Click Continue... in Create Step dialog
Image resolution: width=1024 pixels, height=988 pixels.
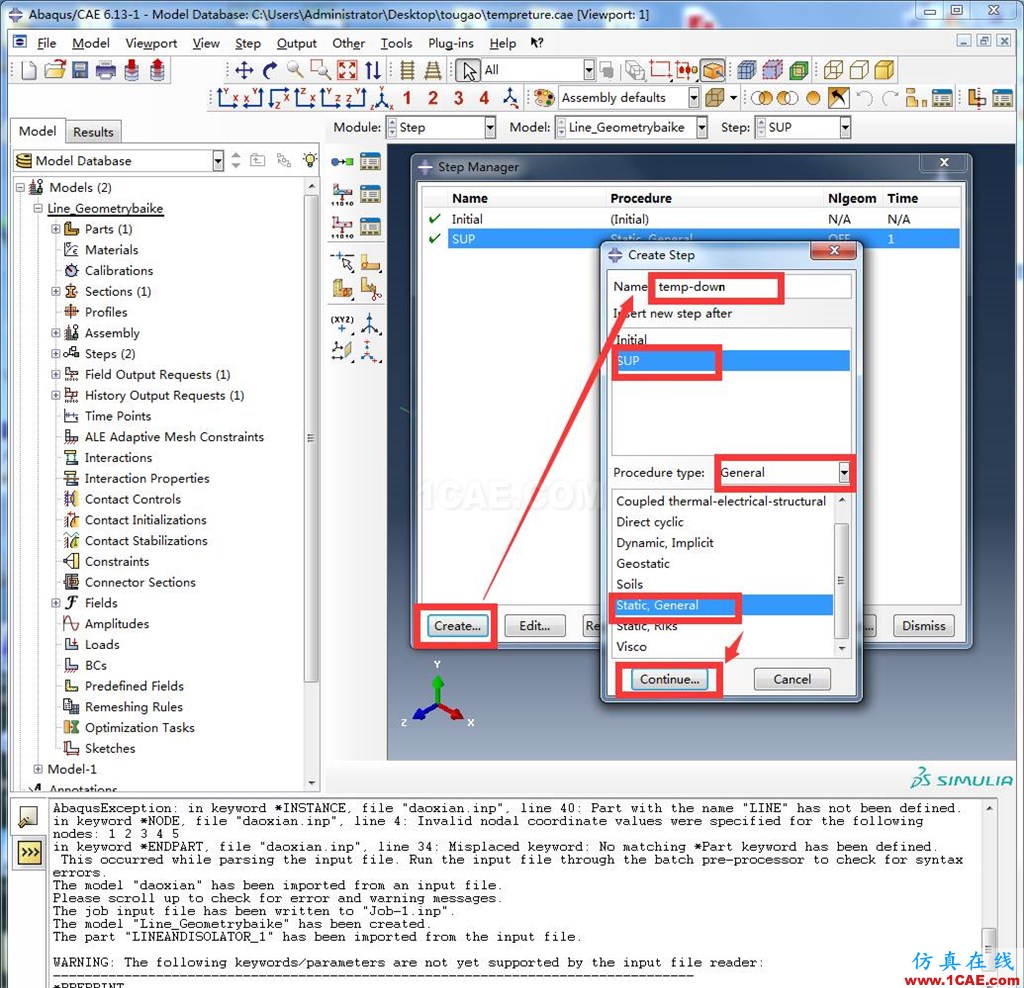pyautogui.click(x=669, y=679)
